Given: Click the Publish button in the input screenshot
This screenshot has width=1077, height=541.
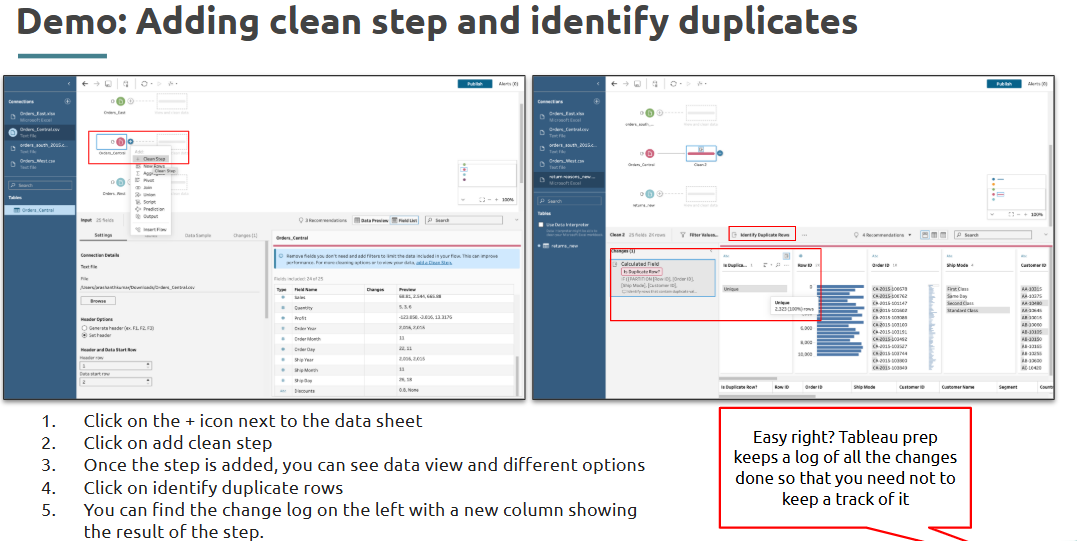Looking at the screenshot, I should tap(475, 84).
